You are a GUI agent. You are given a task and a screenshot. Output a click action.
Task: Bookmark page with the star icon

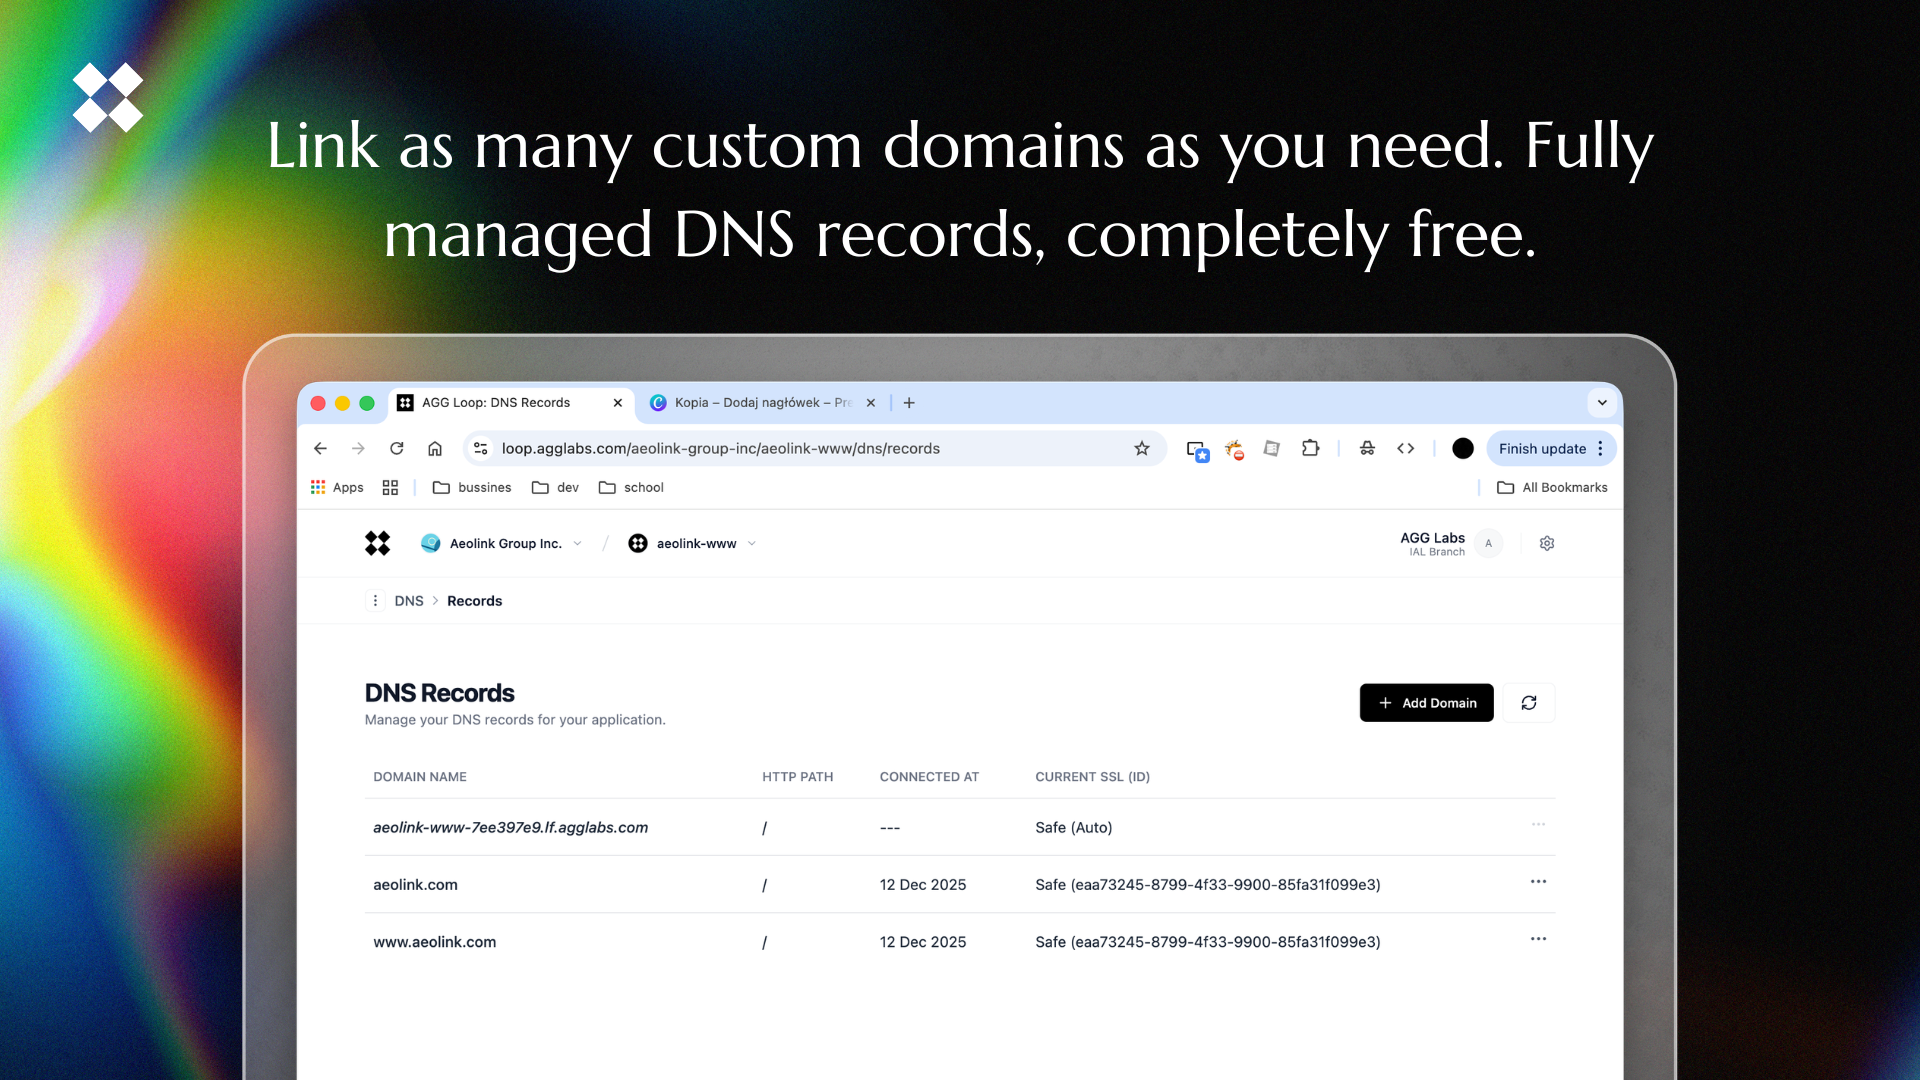click(x=1141, y=449)
